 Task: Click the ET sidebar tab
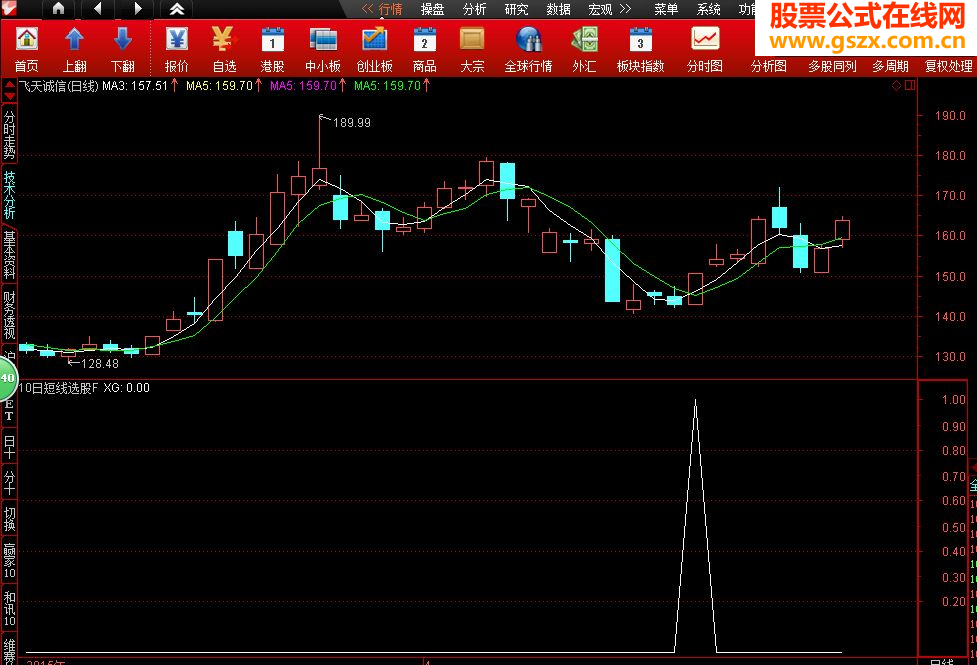coord(9,411)
